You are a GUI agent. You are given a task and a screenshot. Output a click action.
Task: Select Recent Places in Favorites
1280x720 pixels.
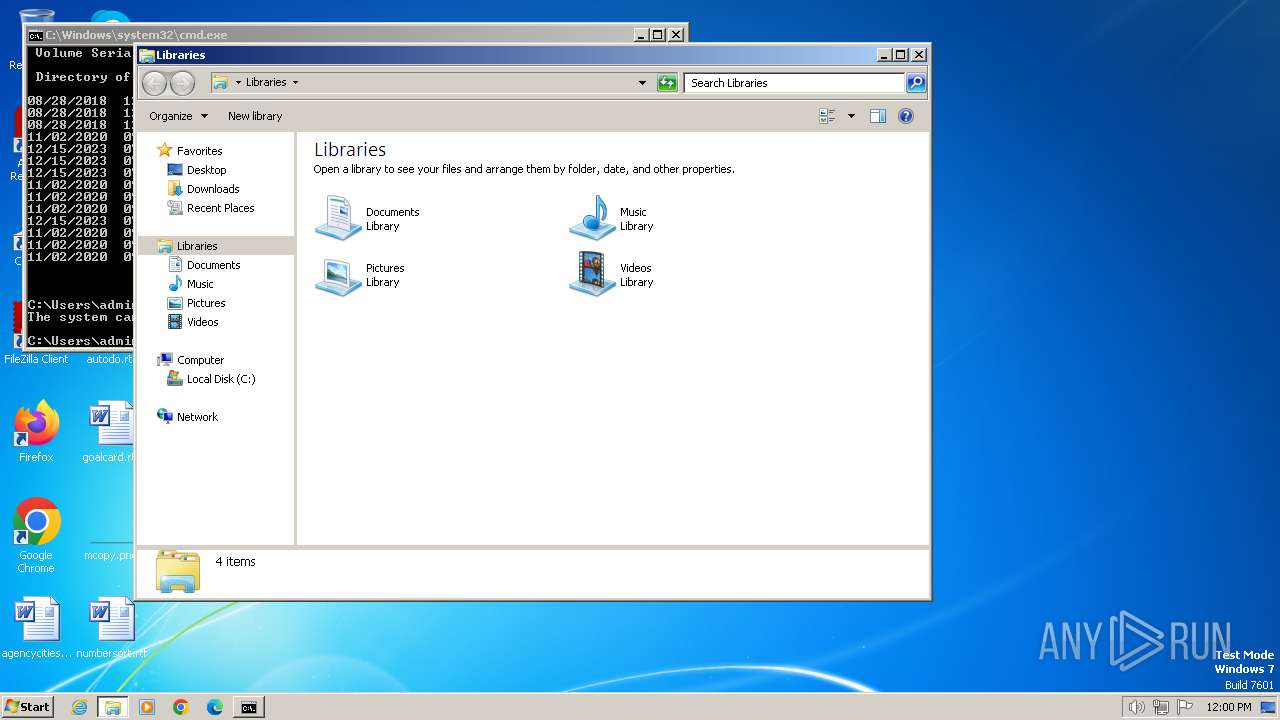click(220, 208)
